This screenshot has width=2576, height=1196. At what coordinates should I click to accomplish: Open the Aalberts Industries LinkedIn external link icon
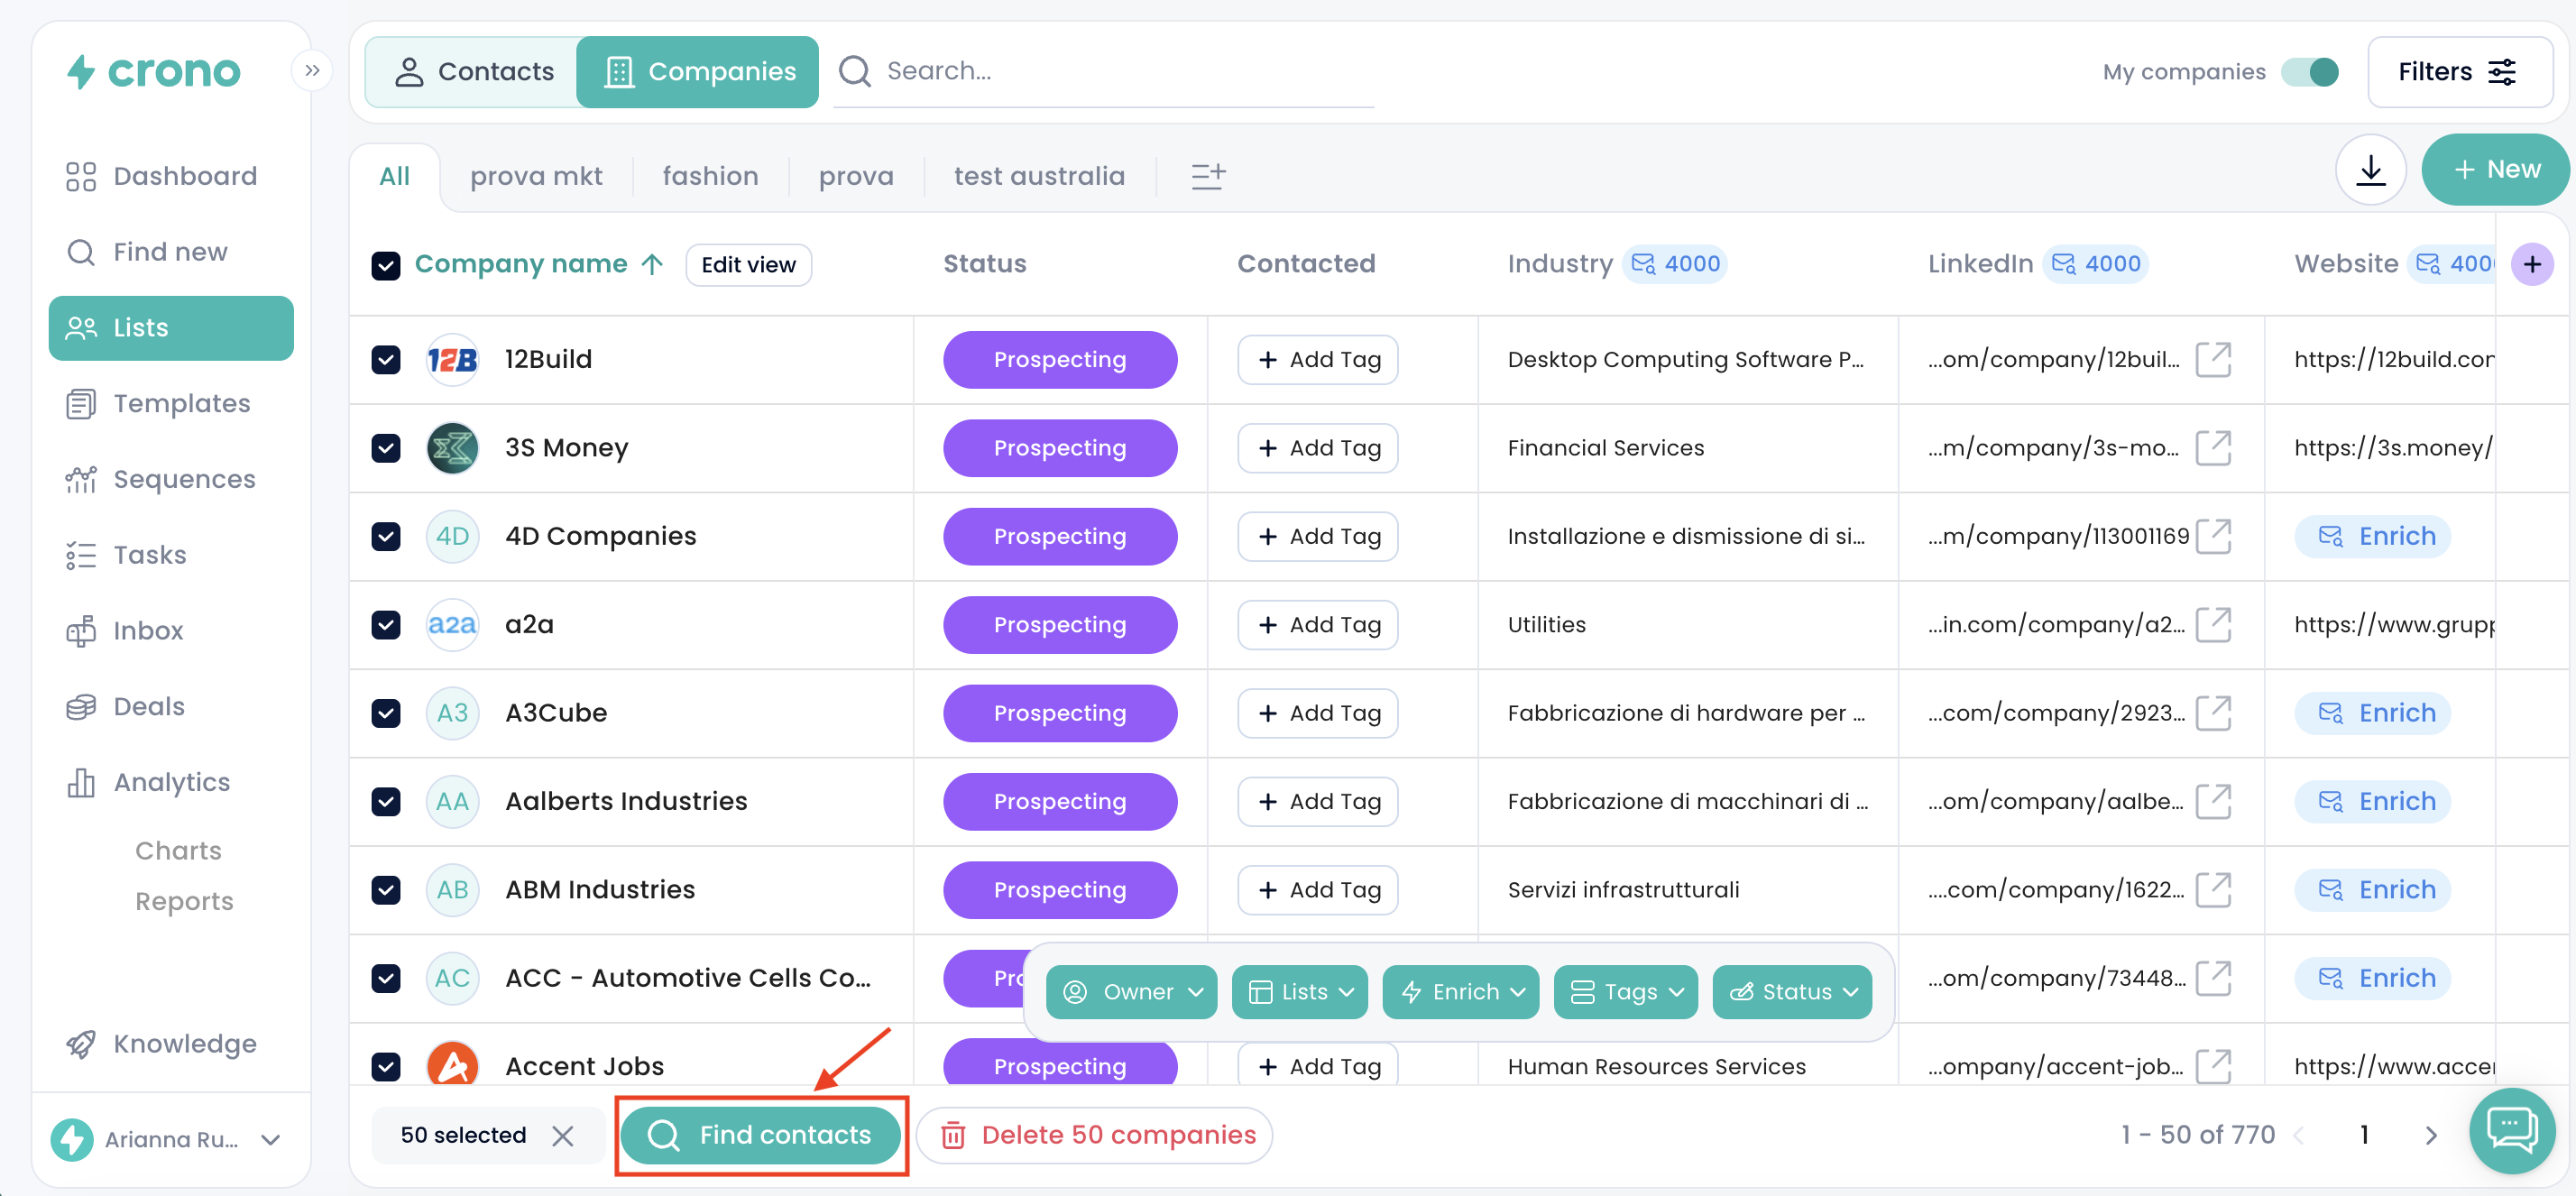[x=2213, y=801]
